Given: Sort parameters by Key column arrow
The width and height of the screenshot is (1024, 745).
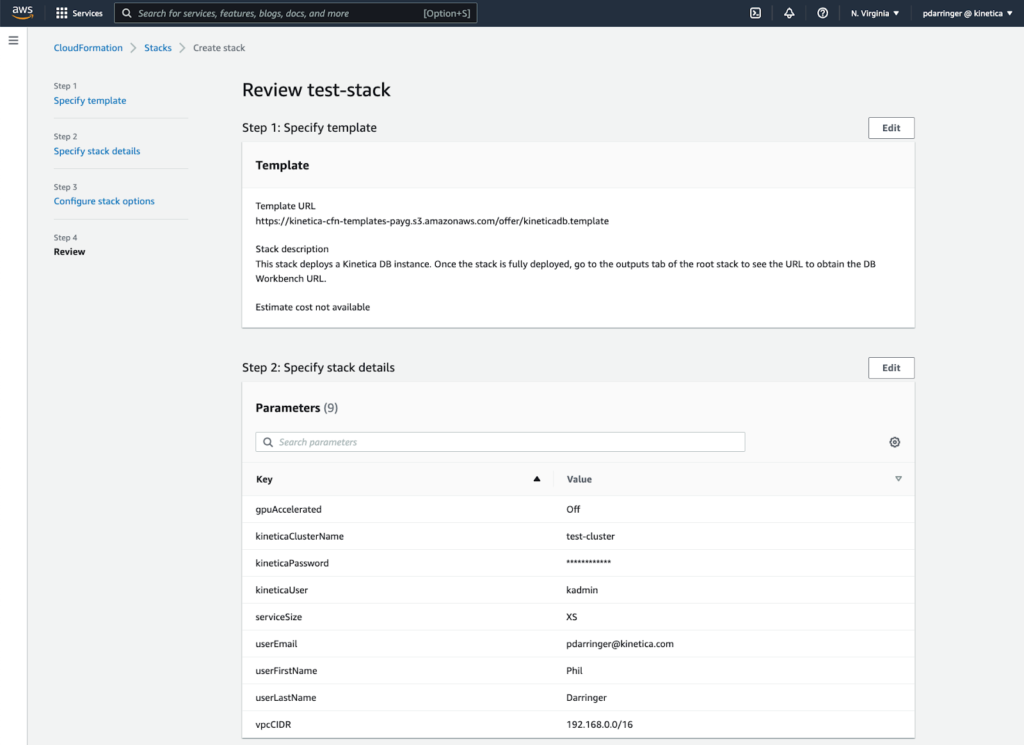Looking at the screenshot, I should pos(537,479).
